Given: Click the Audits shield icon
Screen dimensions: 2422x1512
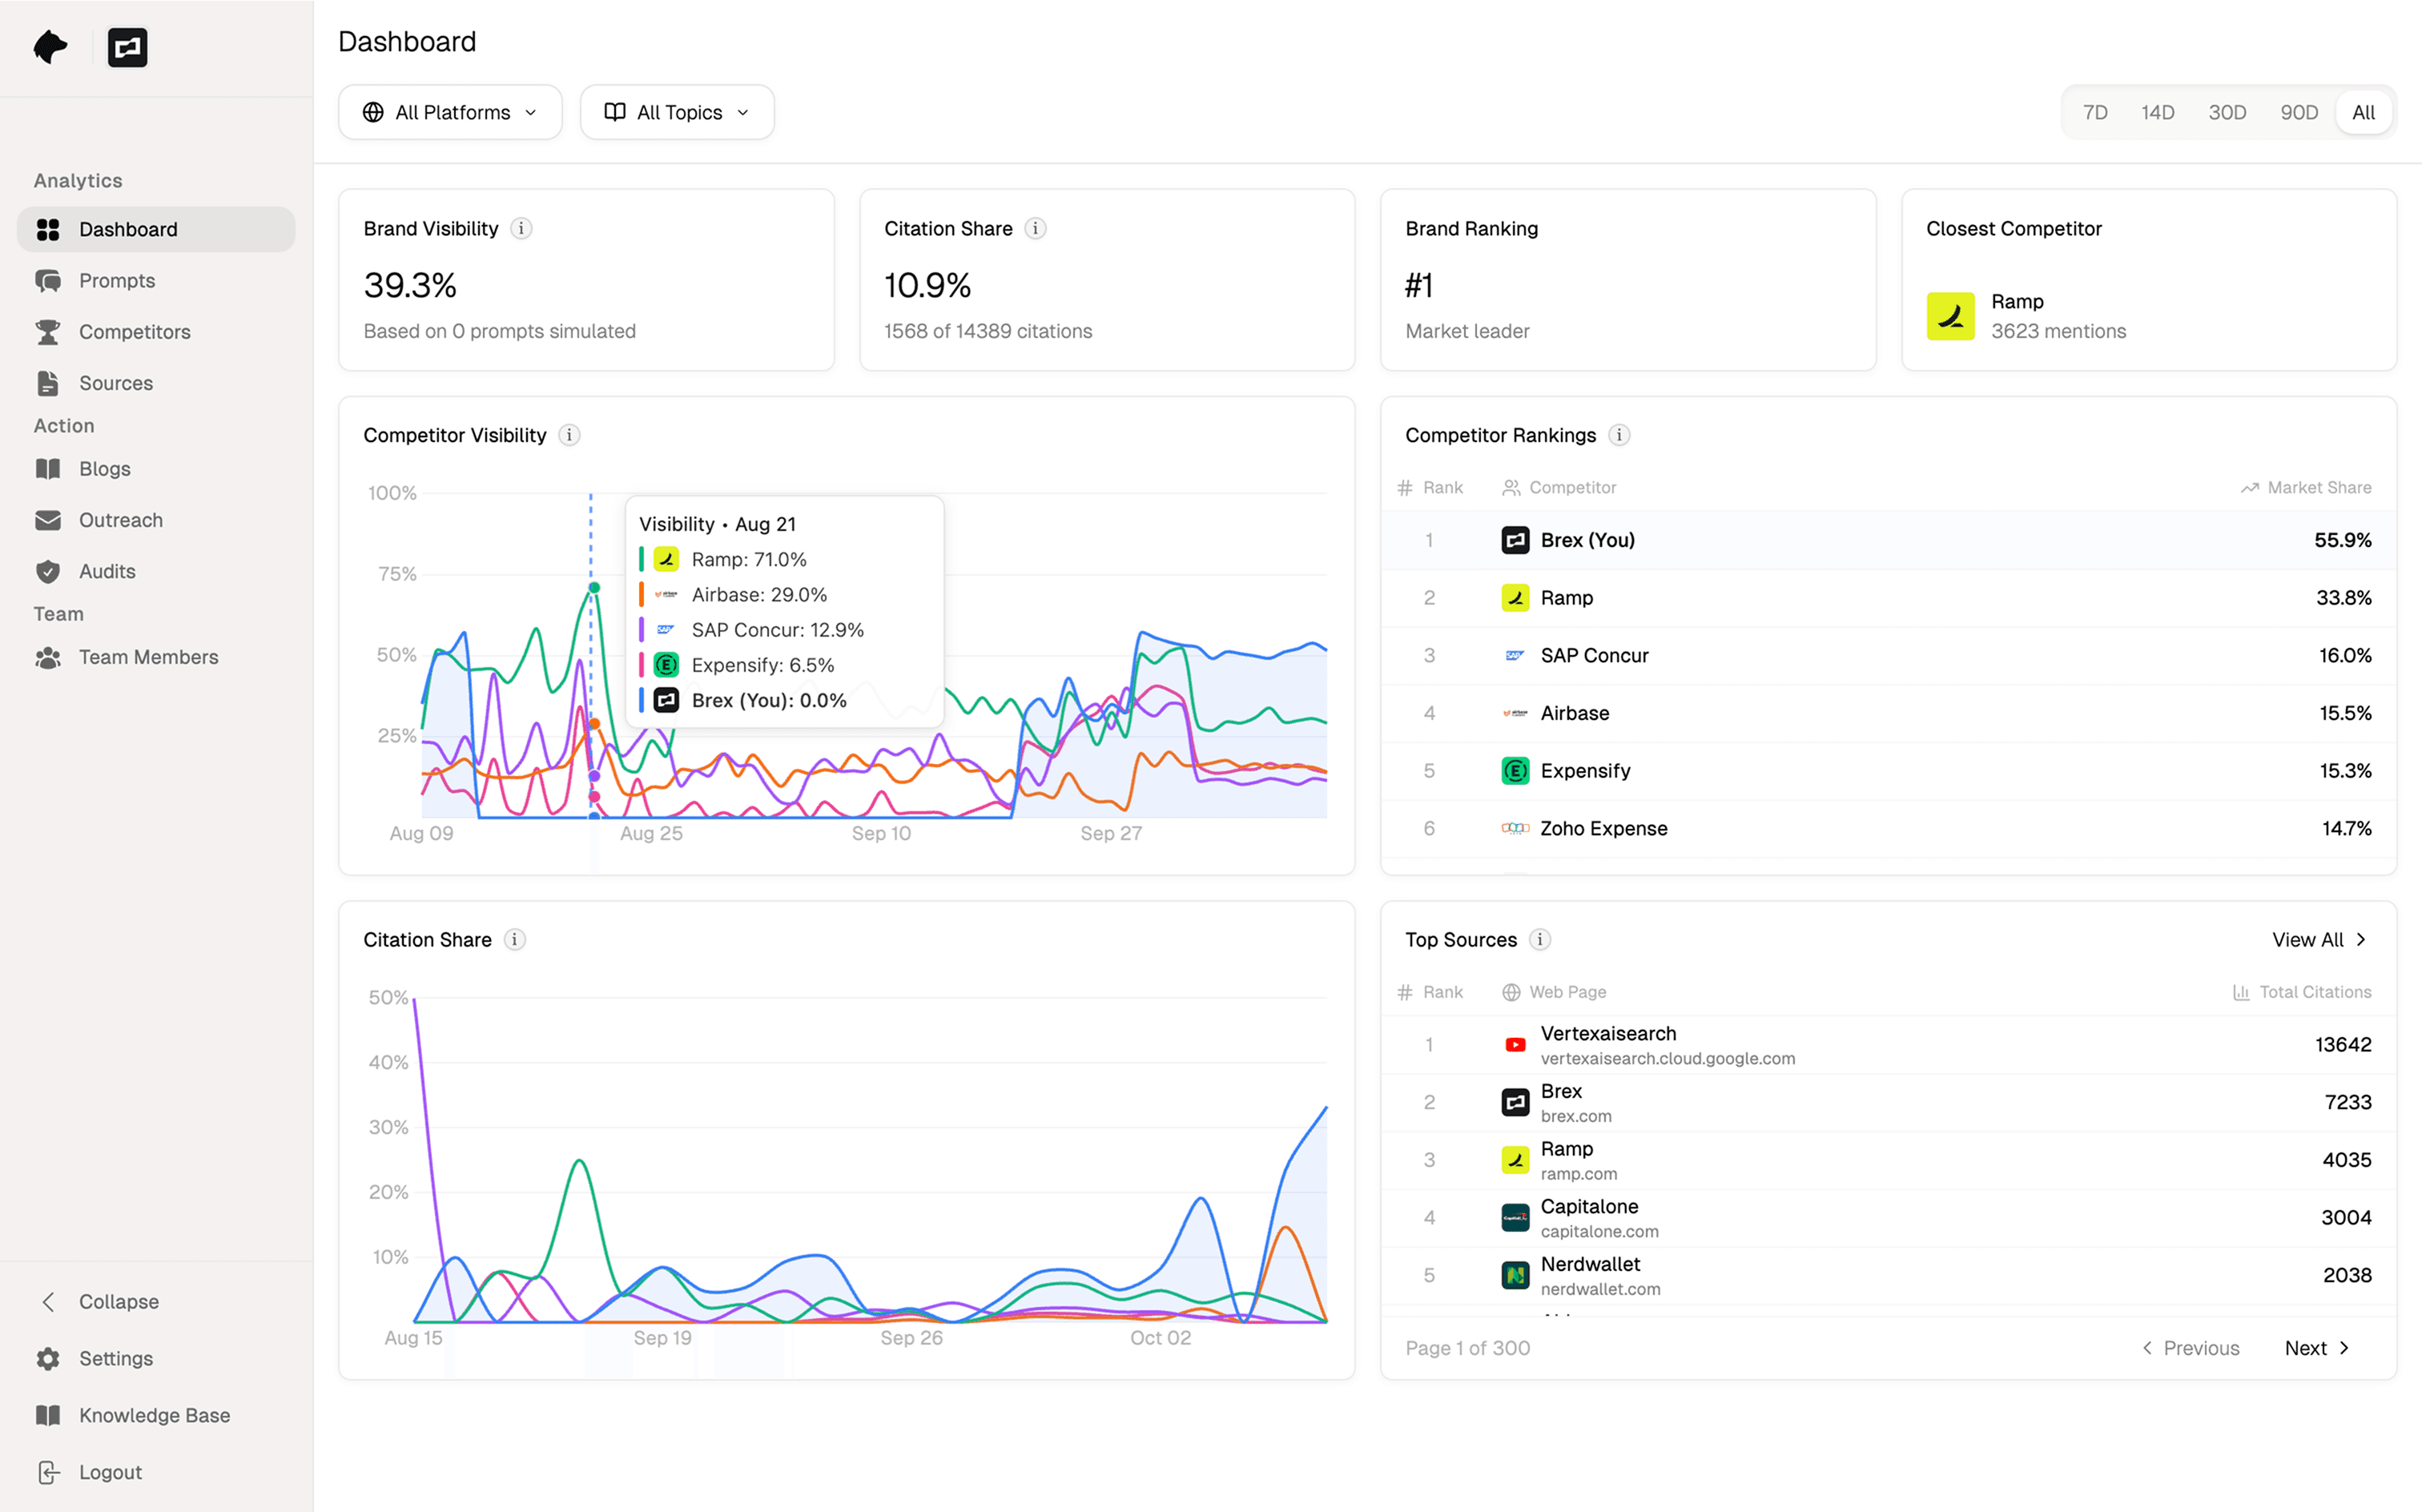Looking at the screenshot, I should tap(48, 572).
